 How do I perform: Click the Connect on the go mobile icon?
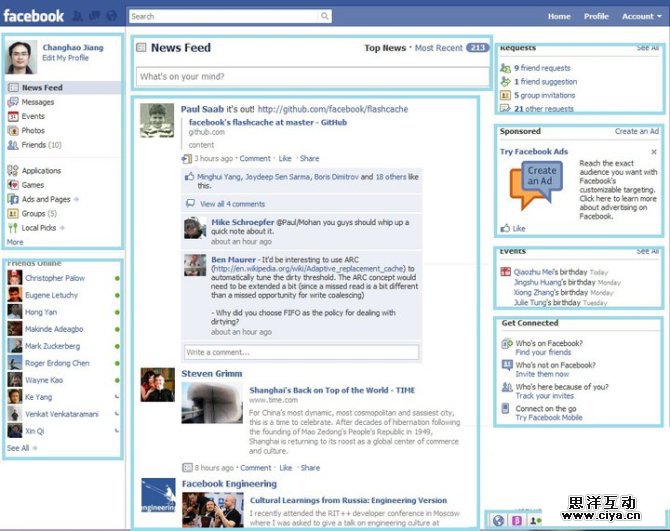pos(505,408)
